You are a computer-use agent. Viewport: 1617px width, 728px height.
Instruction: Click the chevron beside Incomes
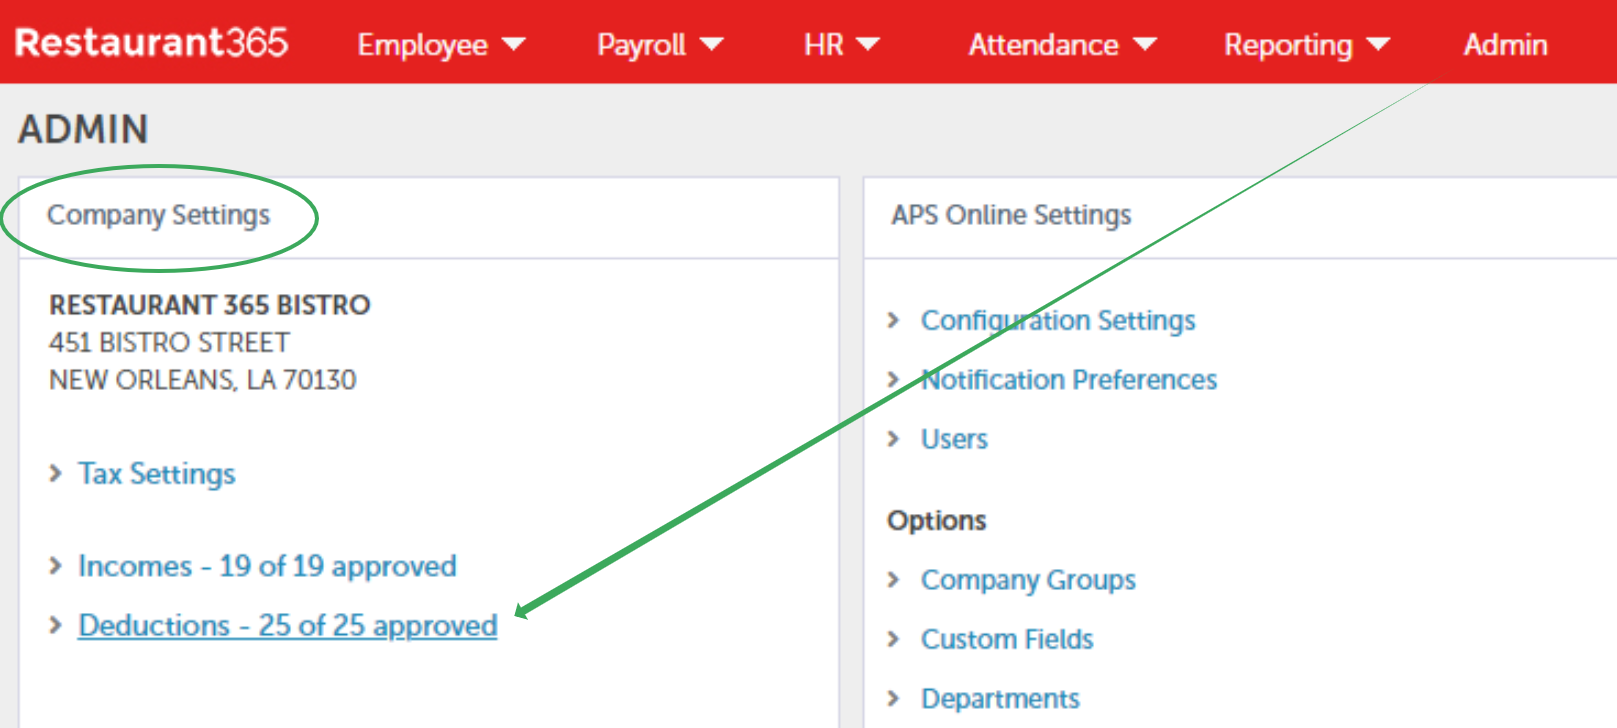click(x=56, y=566)
